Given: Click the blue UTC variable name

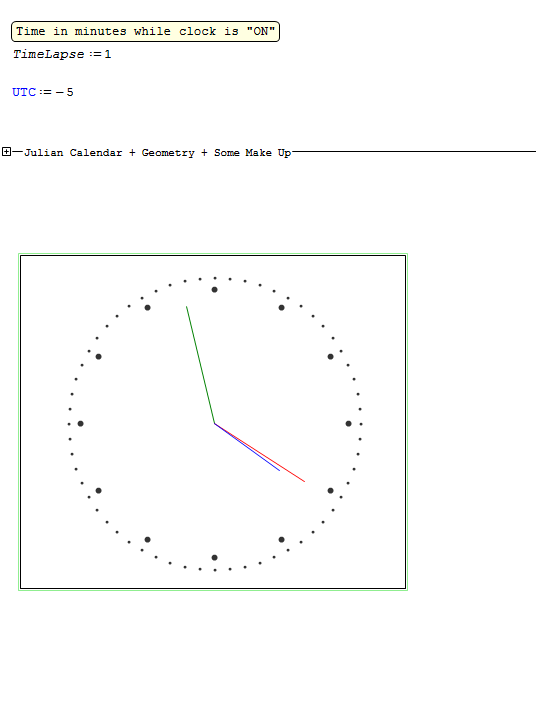Looking at the screenshot, I should pyautogui.click(x=24, y=92).
